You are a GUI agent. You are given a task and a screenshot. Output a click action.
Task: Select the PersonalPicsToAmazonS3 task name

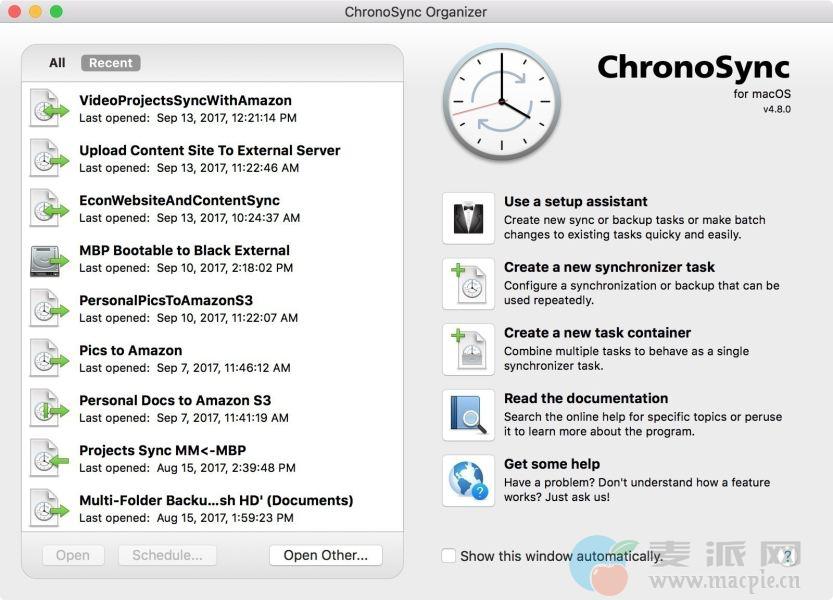click(x=166, y=300)
